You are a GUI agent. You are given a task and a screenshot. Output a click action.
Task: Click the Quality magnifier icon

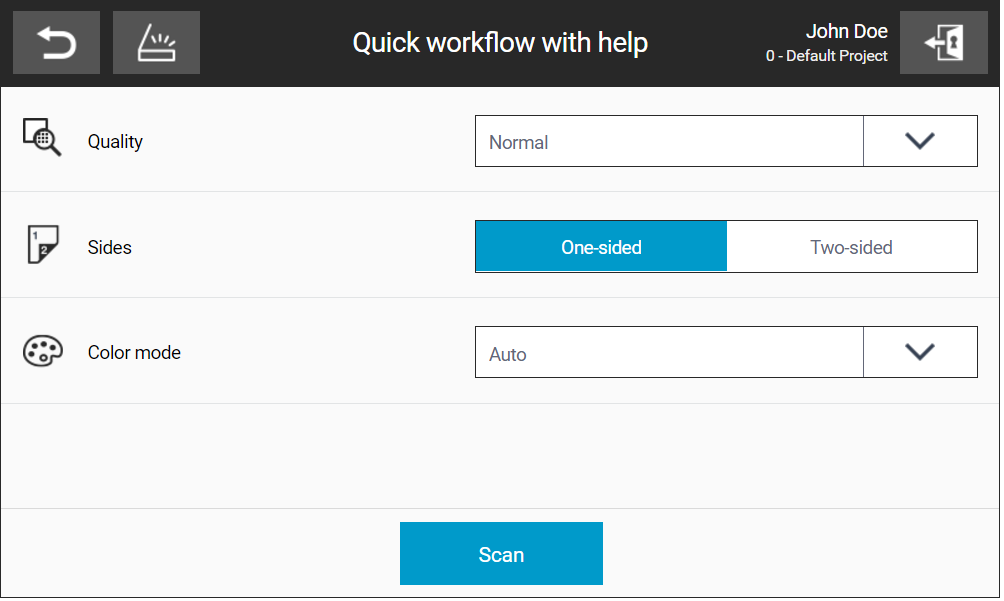click(42, 136)
